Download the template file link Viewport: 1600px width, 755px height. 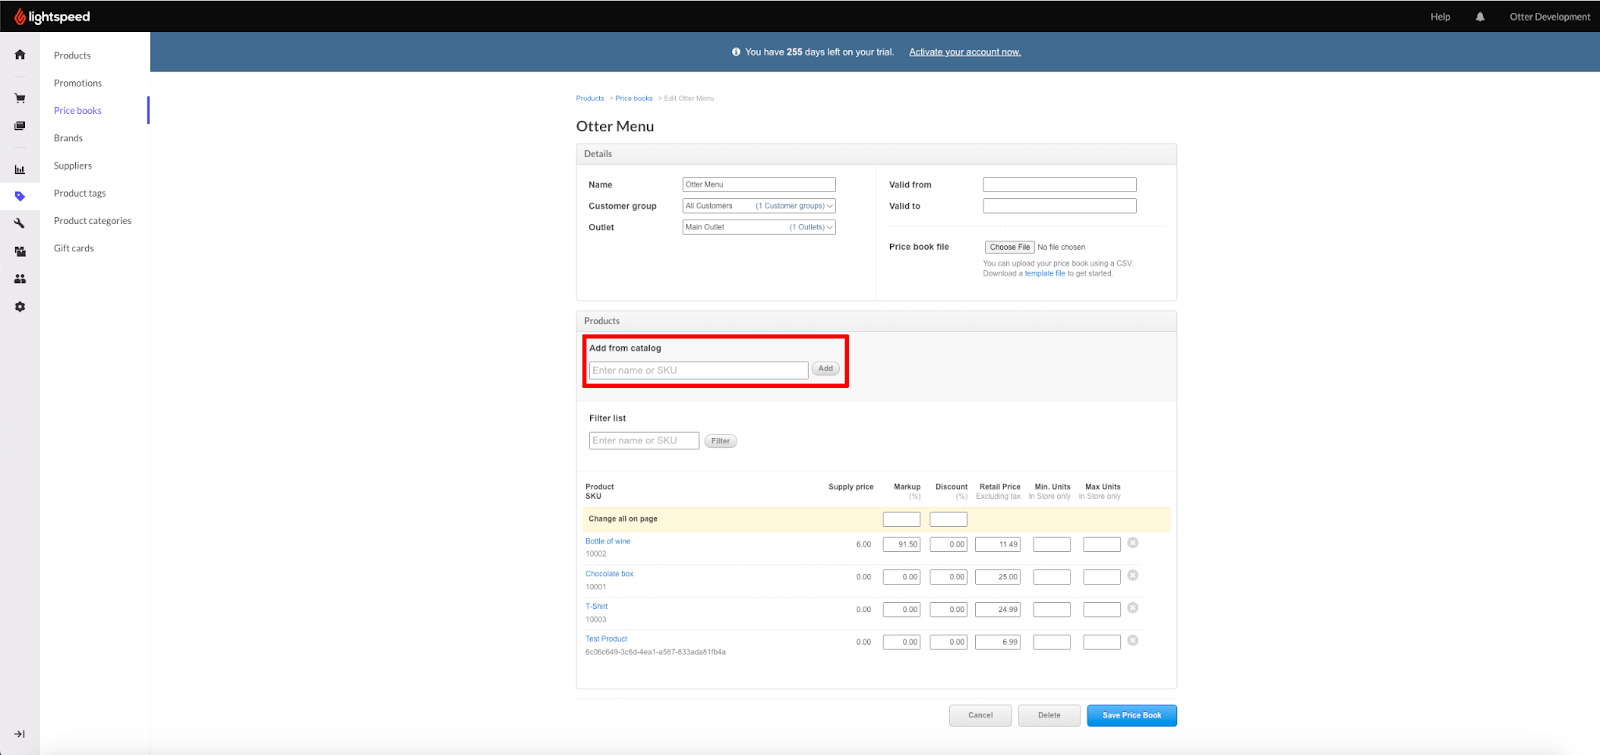[x=1045, y=273]
